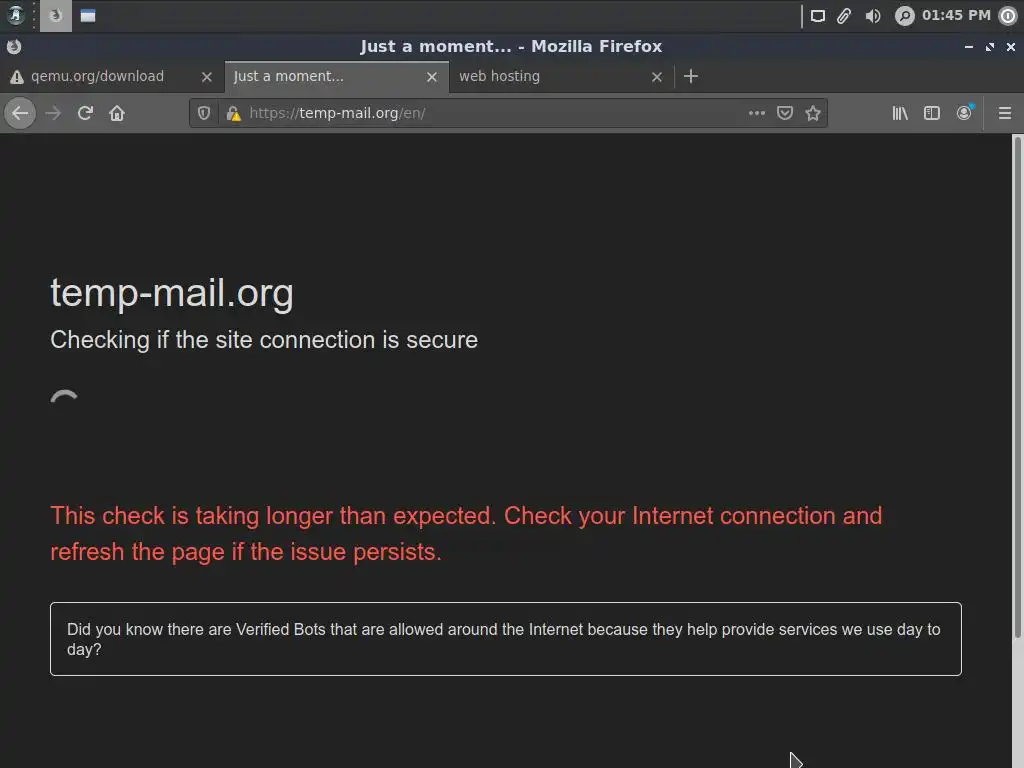
Task: Close the Just a moment tab
Action: pyautogui.click(x=432, y=77)
